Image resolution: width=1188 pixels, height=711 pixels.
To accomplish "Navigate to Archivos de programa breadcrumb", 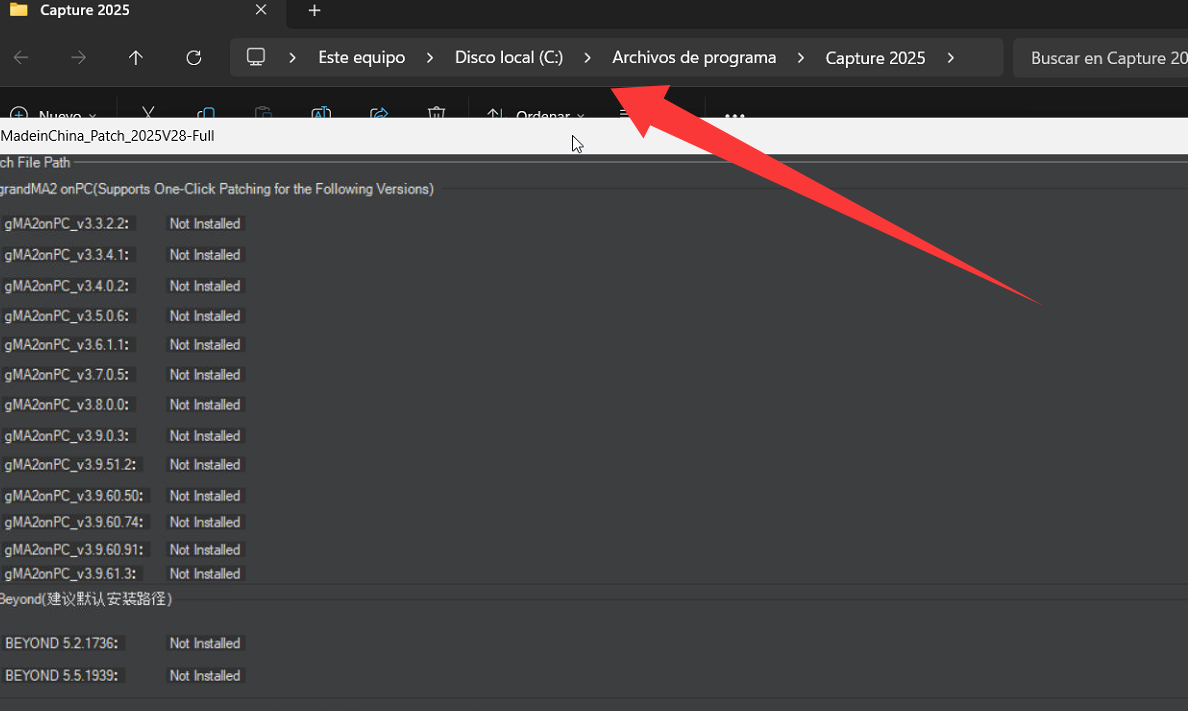I will point(694,58).
